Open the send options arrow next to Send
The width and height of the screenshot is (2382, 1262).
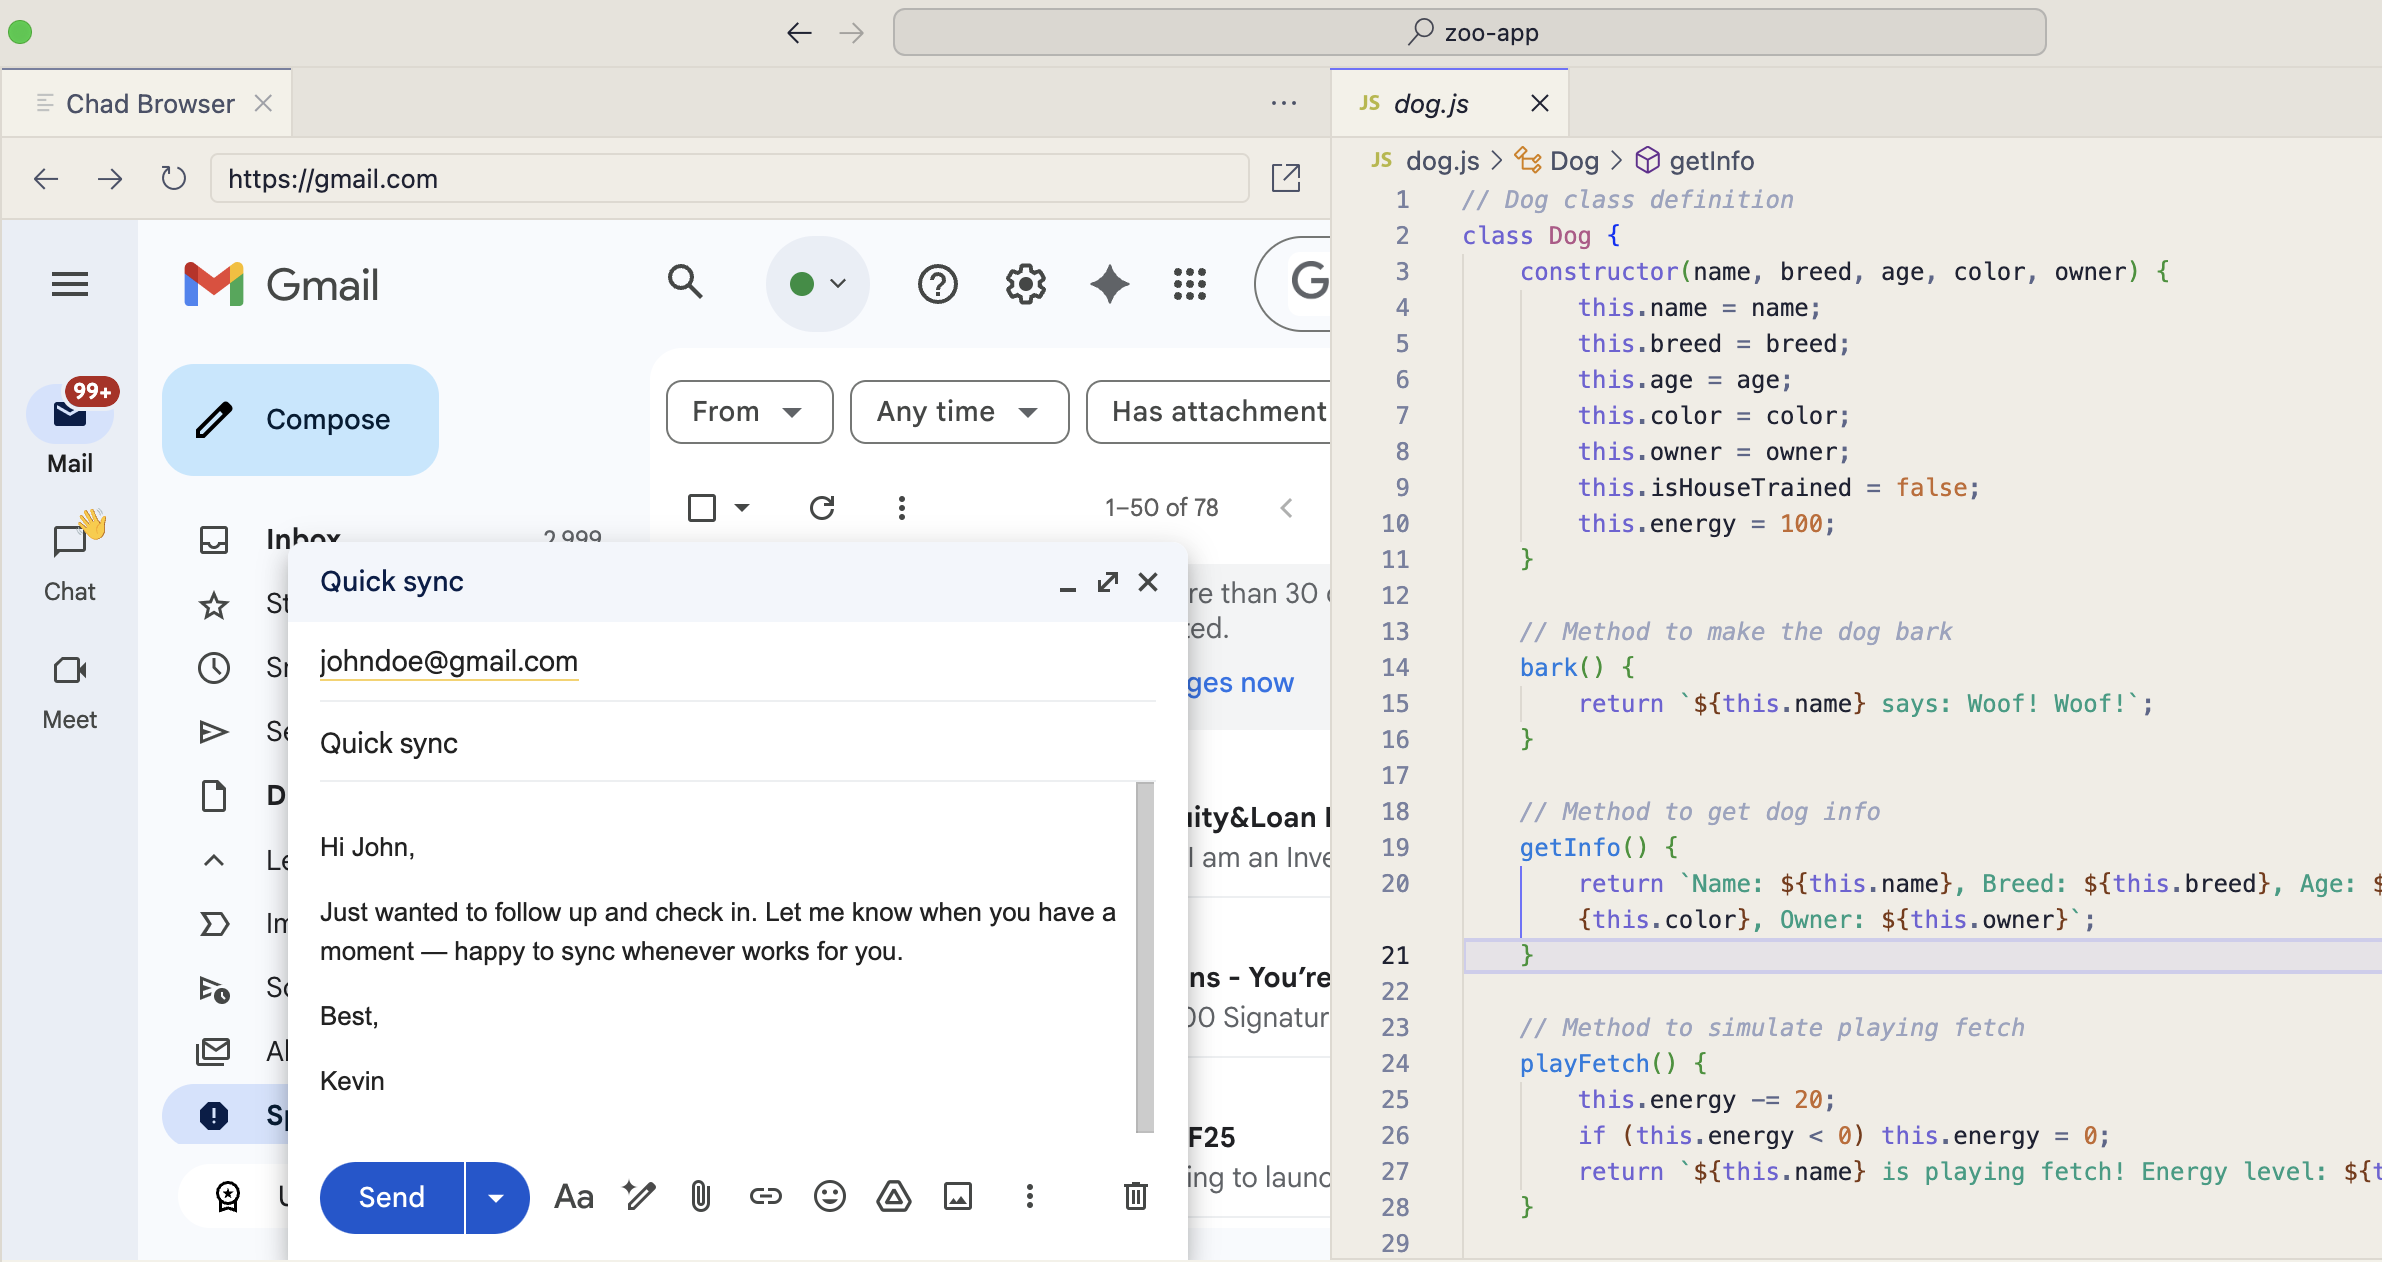pos(496,1197)
